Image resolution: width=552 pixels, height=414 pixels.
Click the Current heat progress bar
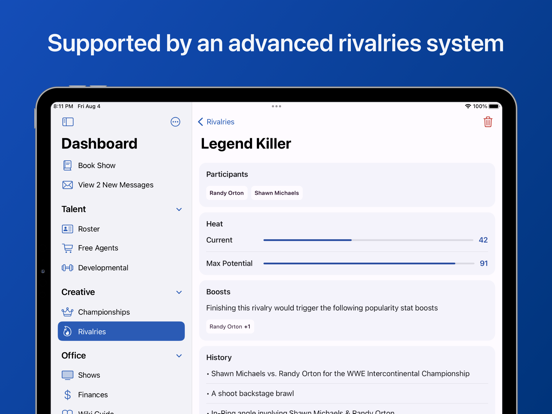click(x=368, y=240)
